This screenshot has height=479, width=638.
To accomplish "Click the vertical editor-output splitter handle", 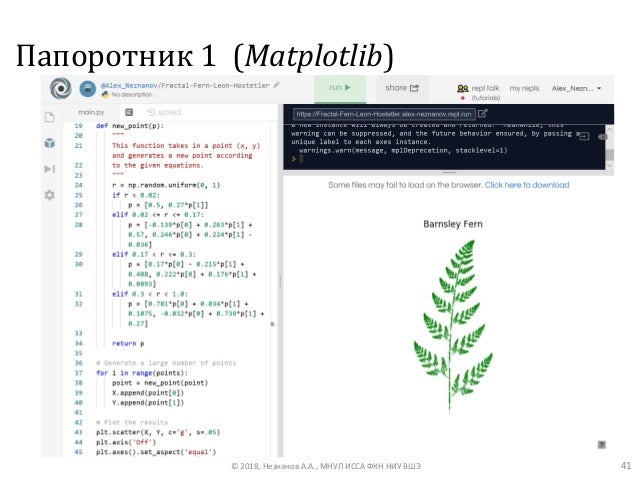I will 280,281.
